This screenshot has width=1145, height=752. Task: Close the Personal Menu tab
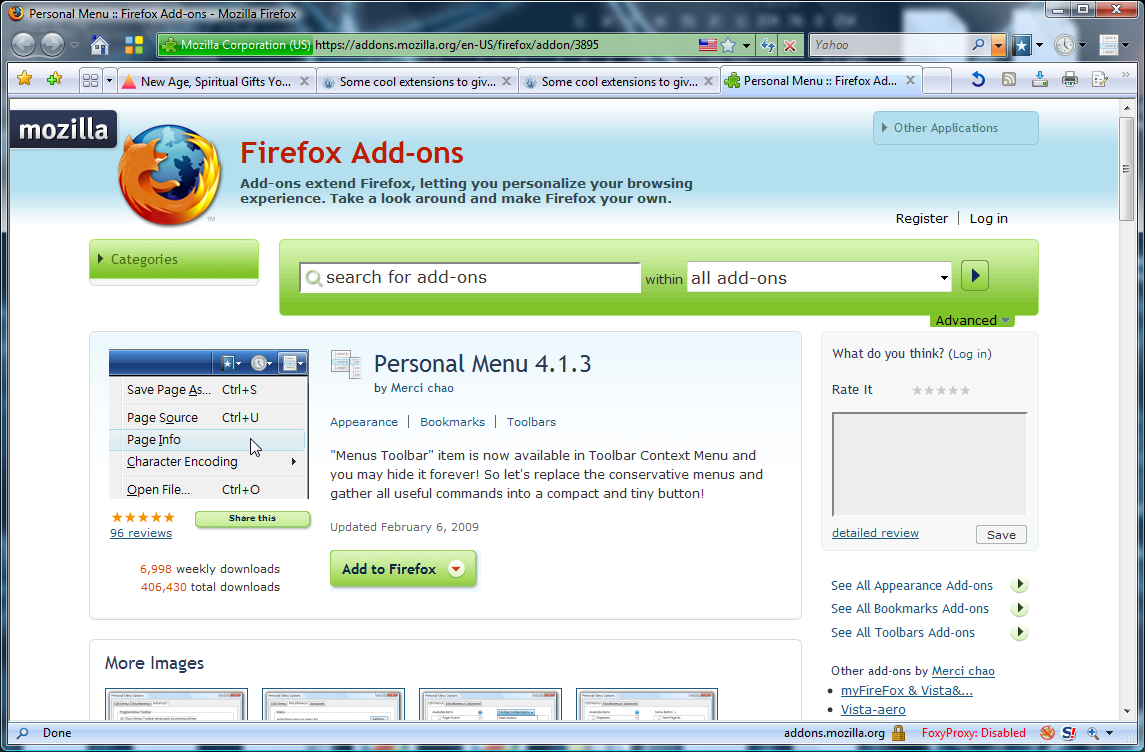pos(910,80)
